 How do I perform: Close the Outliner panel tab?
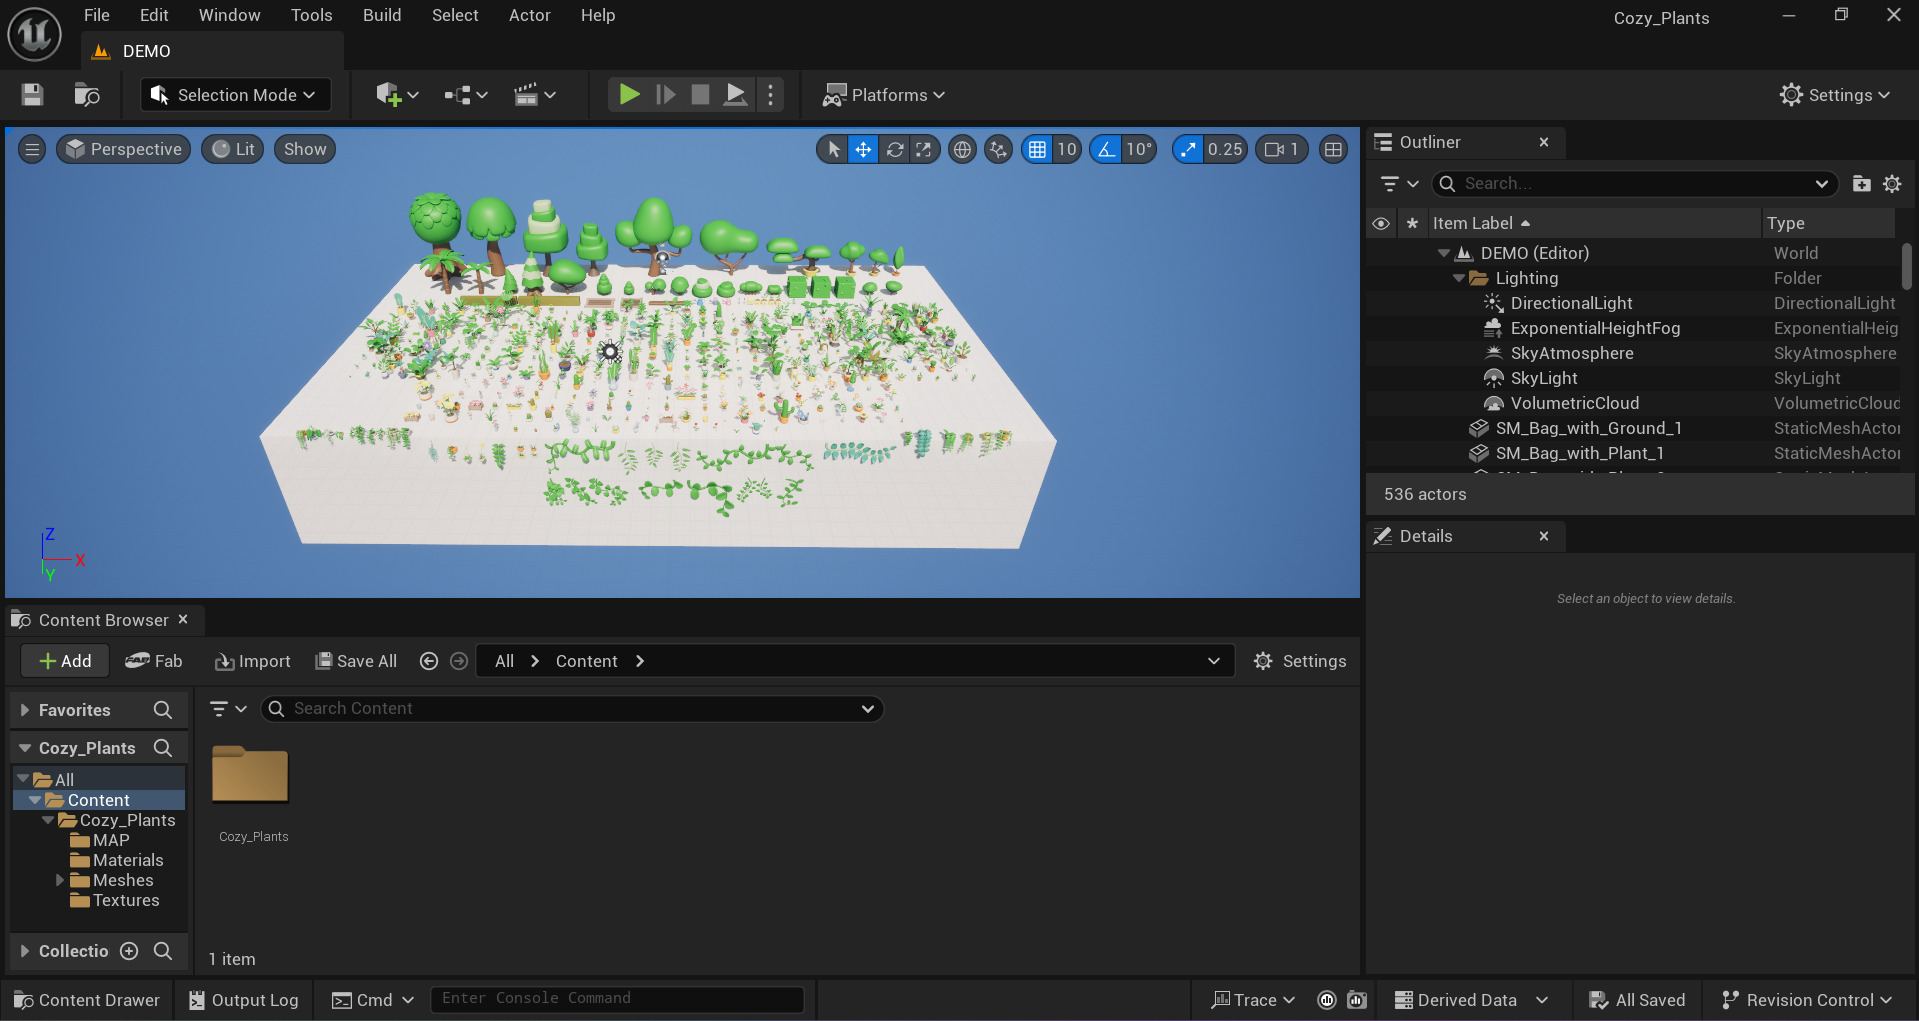[1544, 142]
